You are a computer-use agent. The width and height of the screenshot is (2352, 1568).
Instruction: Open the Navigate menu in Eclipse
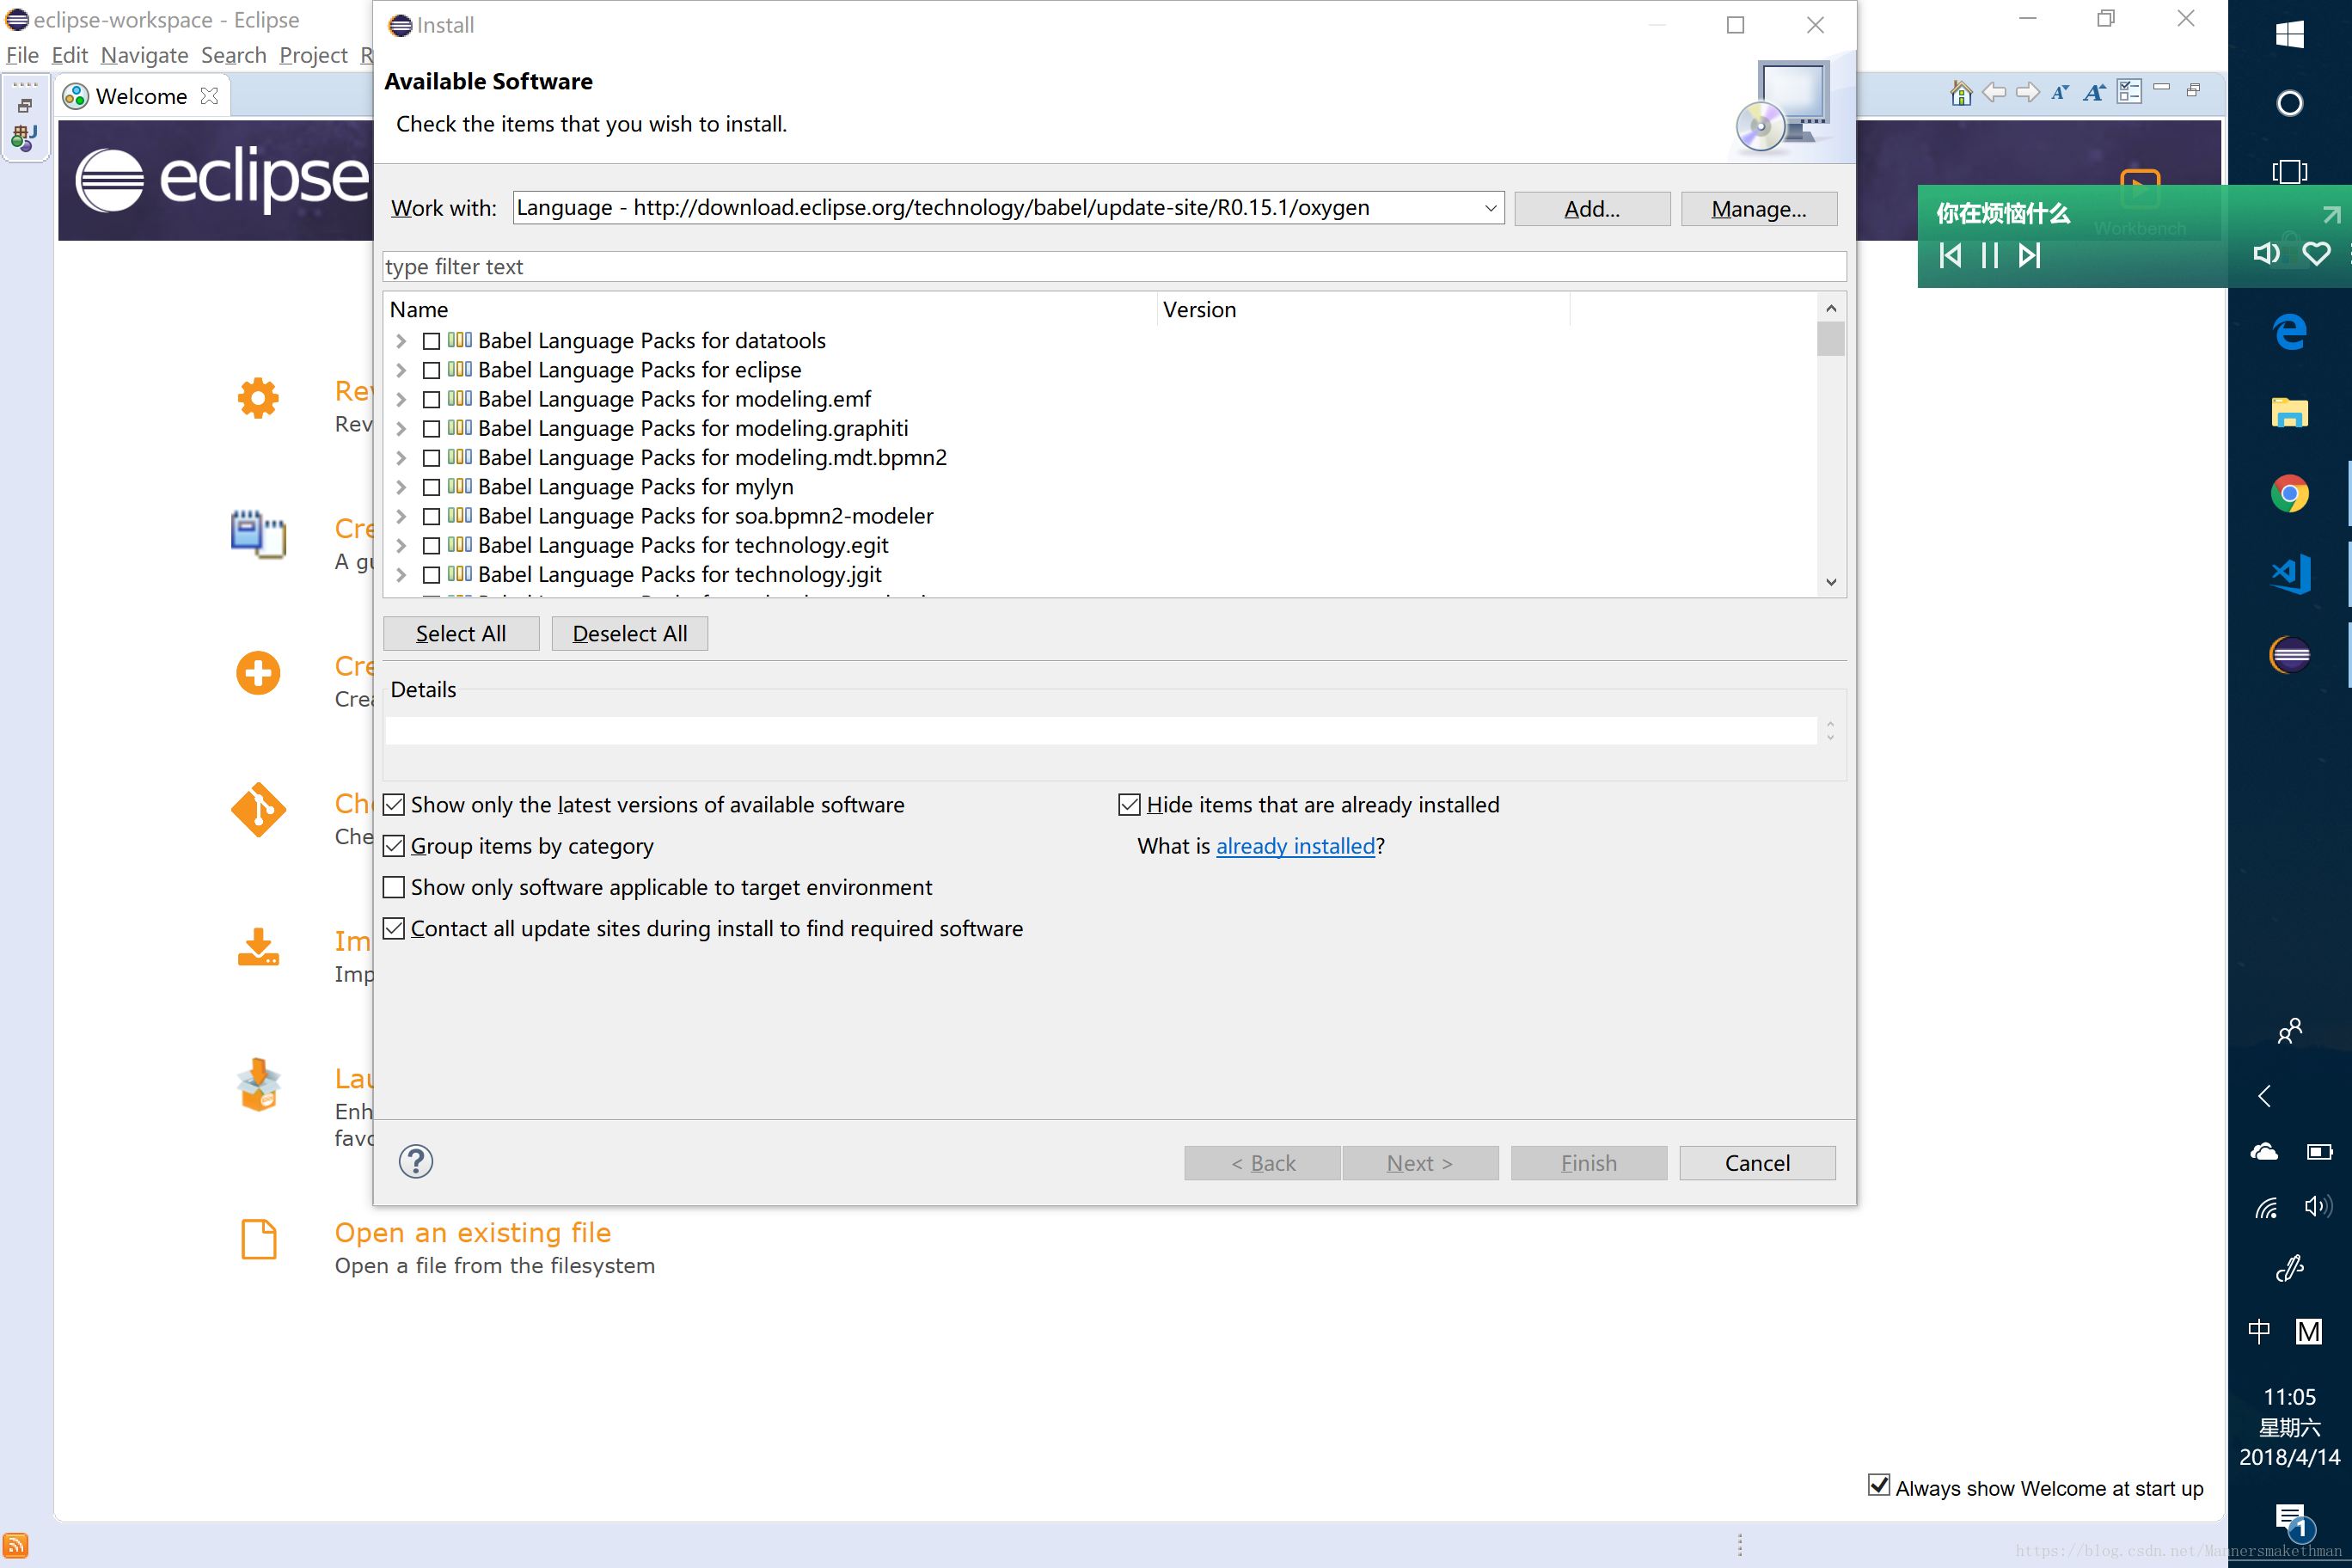pyautogui.click(x=144, y=55)
